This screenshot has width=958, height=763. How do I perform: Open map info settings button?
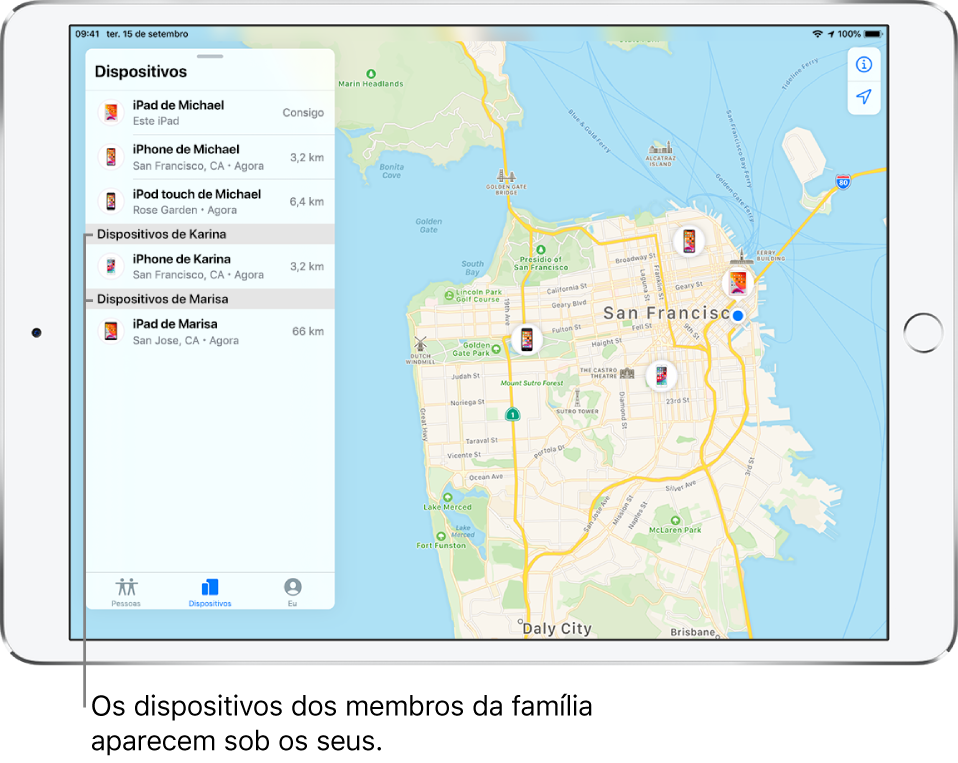coord(863,64)
